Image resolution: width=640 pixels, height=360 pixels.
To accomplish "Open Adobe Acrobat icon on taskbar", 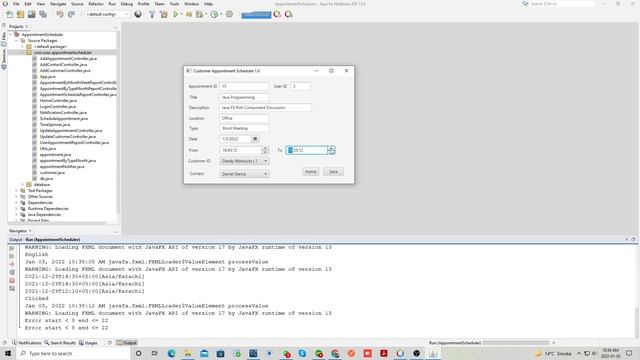I will pos(384,353).
